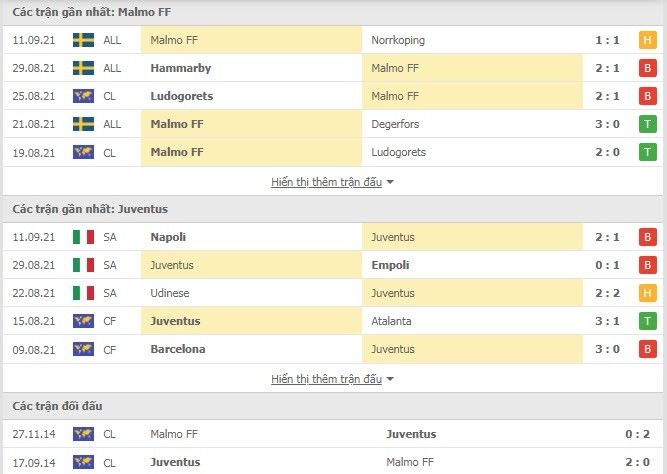Click the red B badge on Hammarby match row
667x474 pixels.
647,68
